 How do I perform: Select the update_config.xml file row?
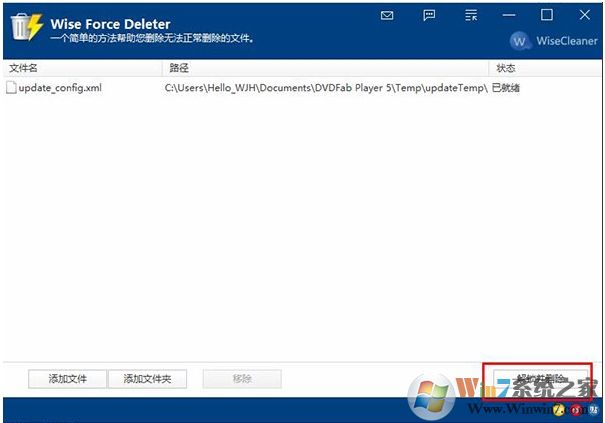(x=302, y=88)
